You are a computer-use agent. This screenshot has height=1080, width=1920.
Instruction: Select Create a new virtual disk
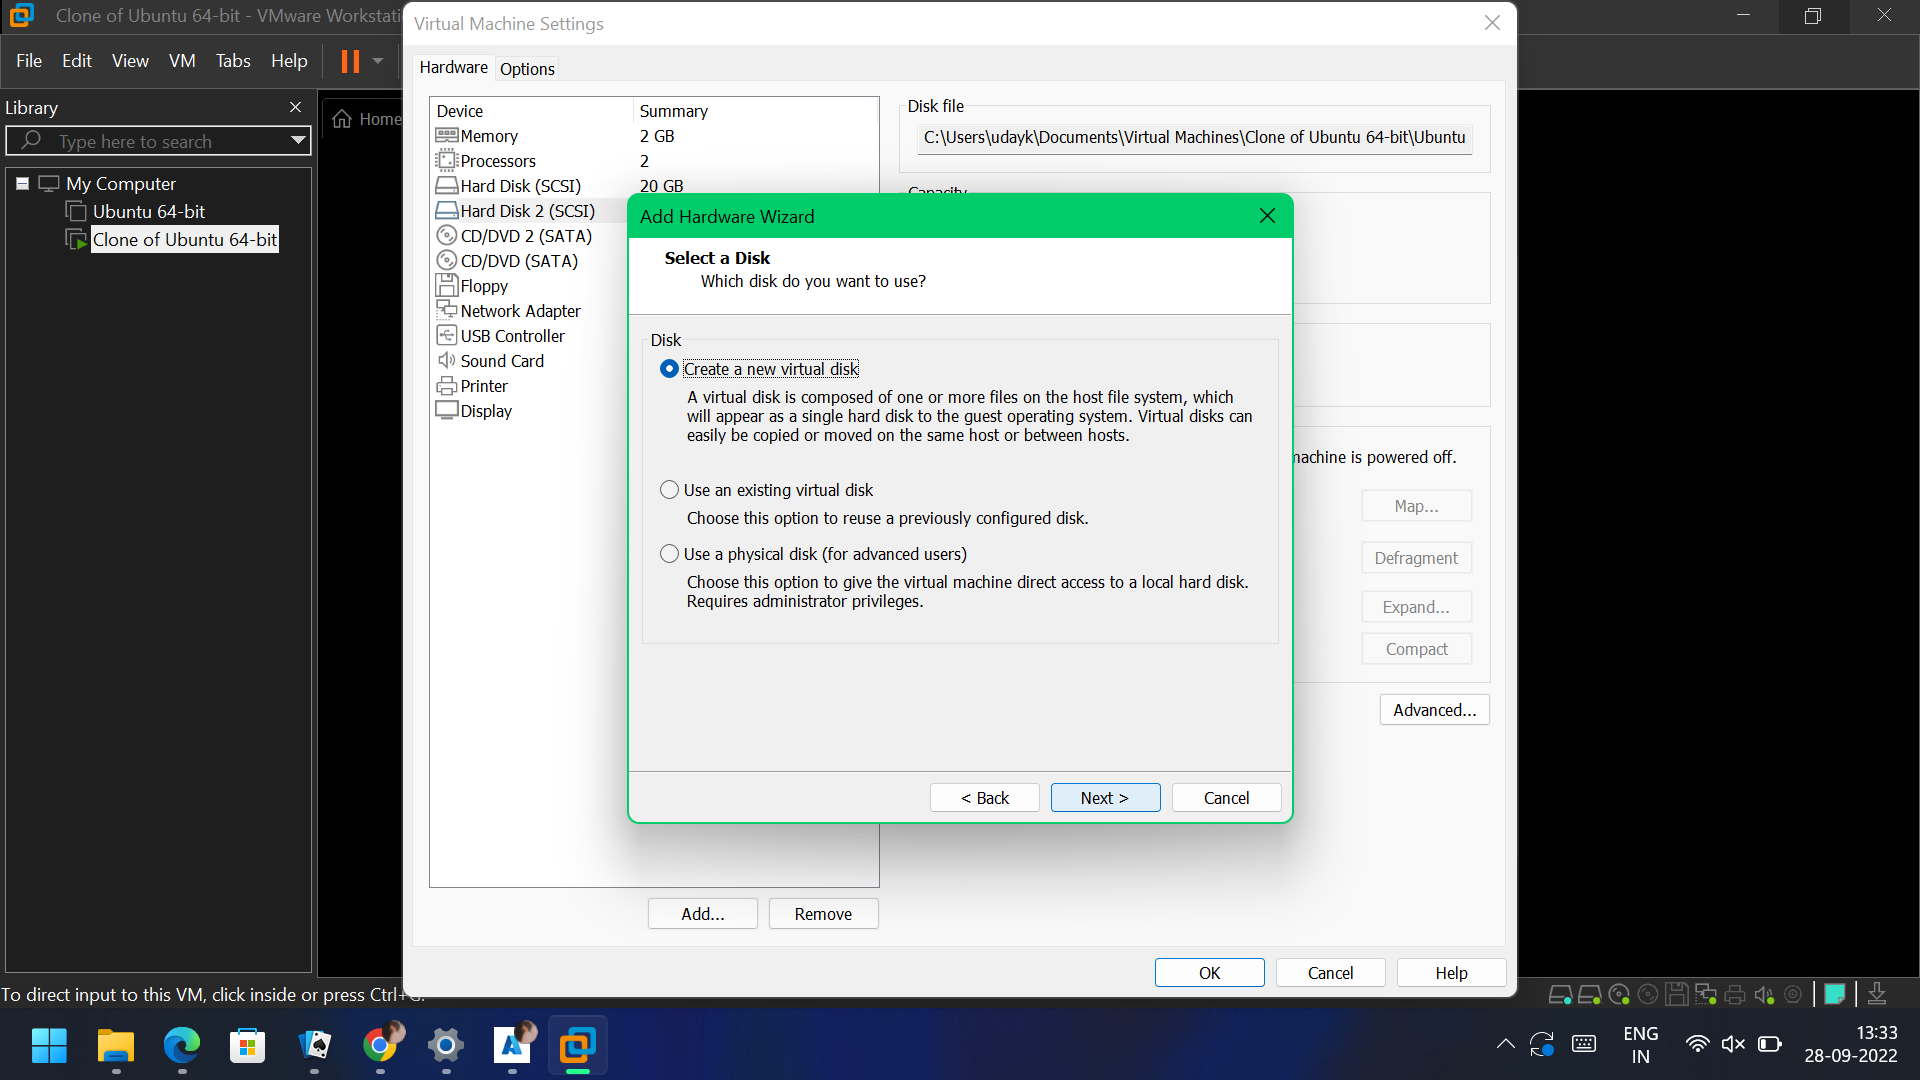[x=669, y=369]
